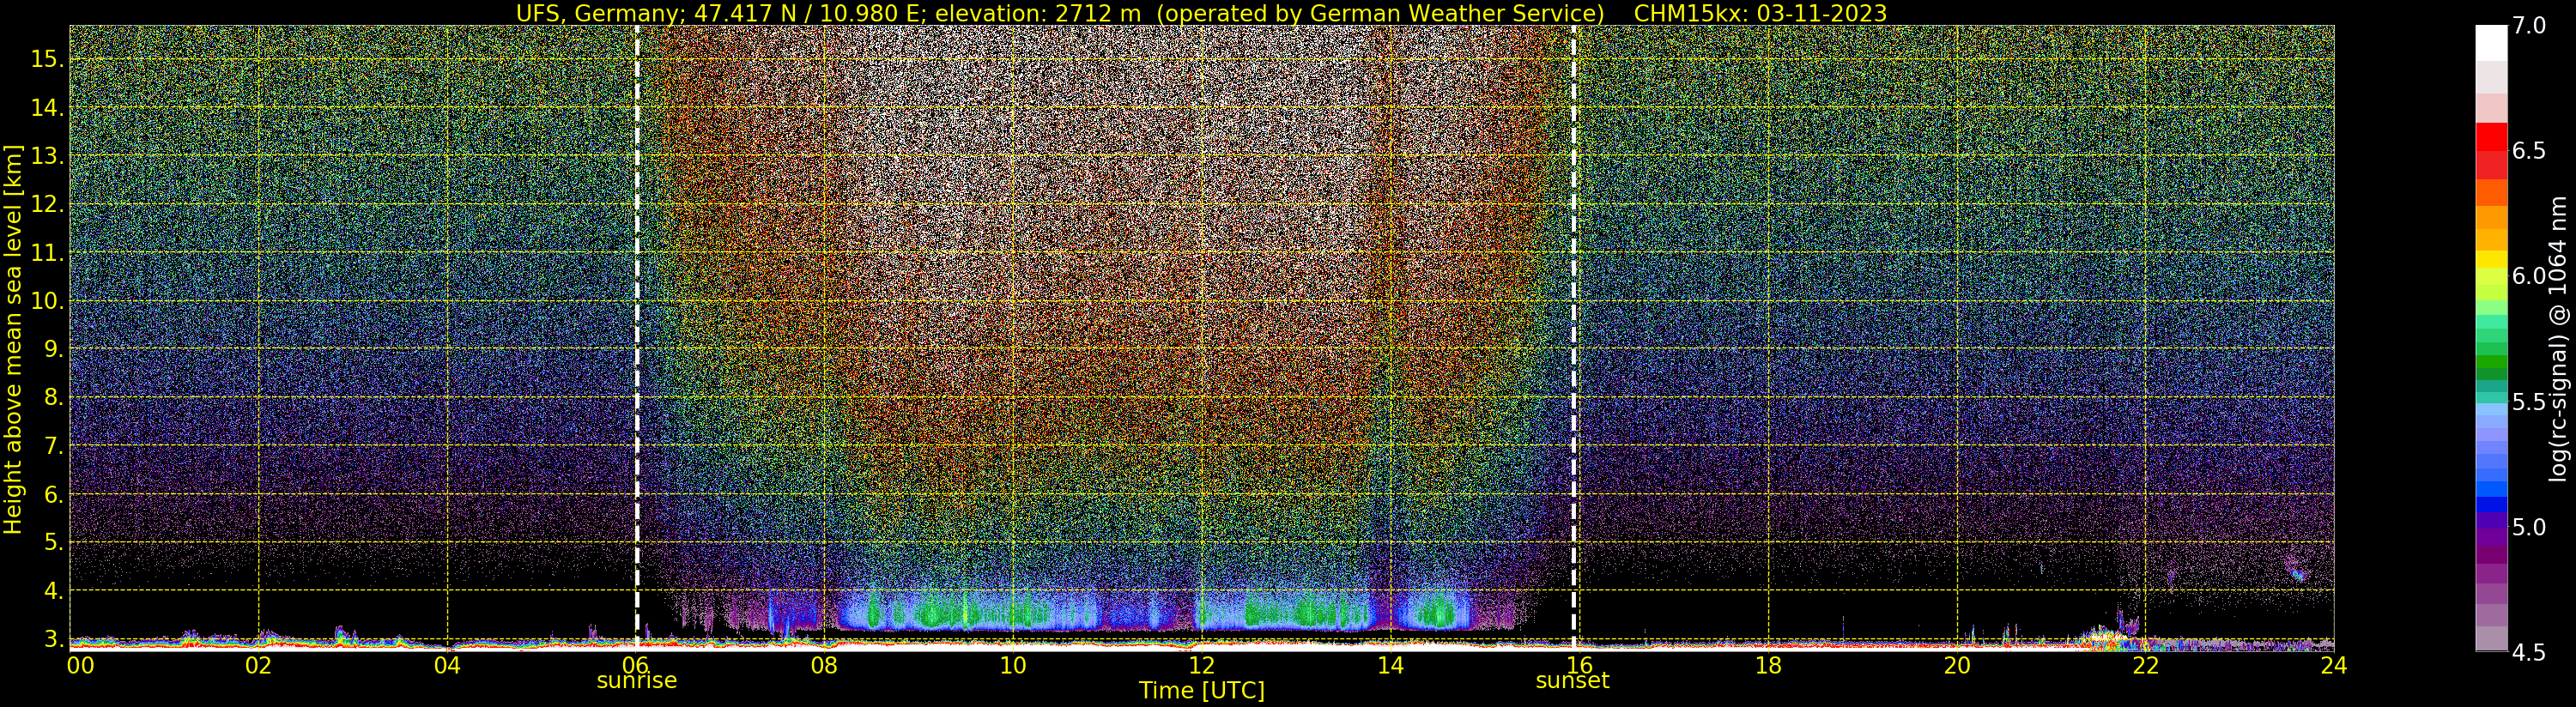Click the height tick label '3.'
2576x707 pixels.
point(54,639)
